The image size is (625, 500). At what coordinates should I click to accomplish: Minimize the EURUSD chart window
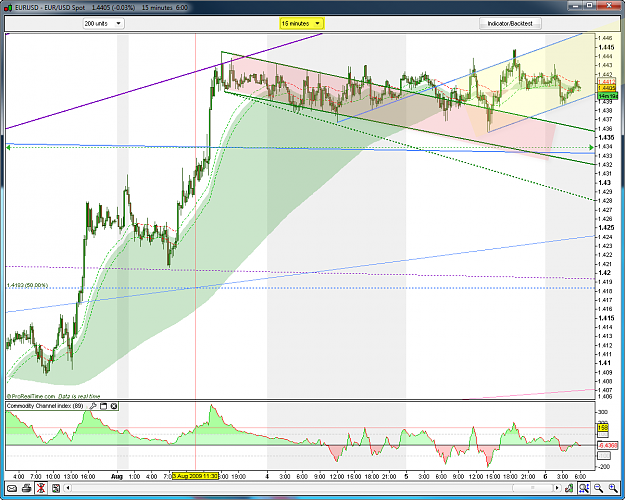point(575,6)
